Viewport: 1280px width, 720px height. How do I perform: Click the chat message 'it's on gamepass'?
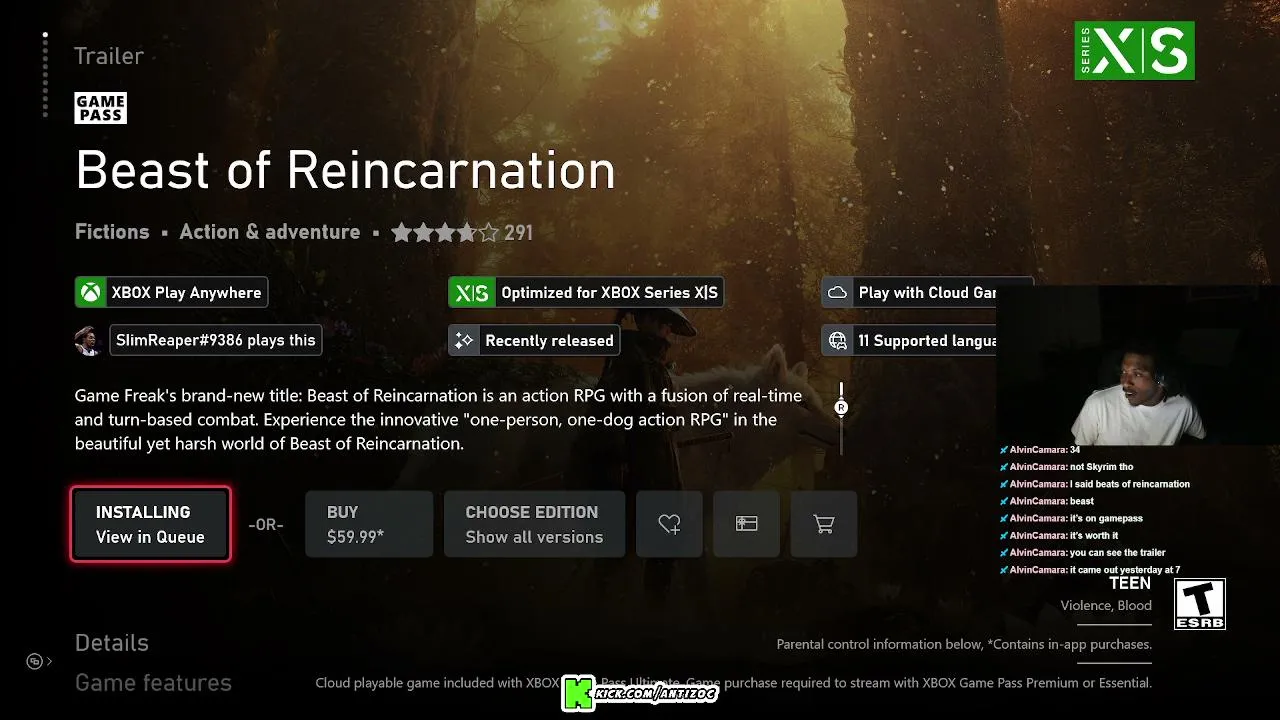[x=1106, y=518]
